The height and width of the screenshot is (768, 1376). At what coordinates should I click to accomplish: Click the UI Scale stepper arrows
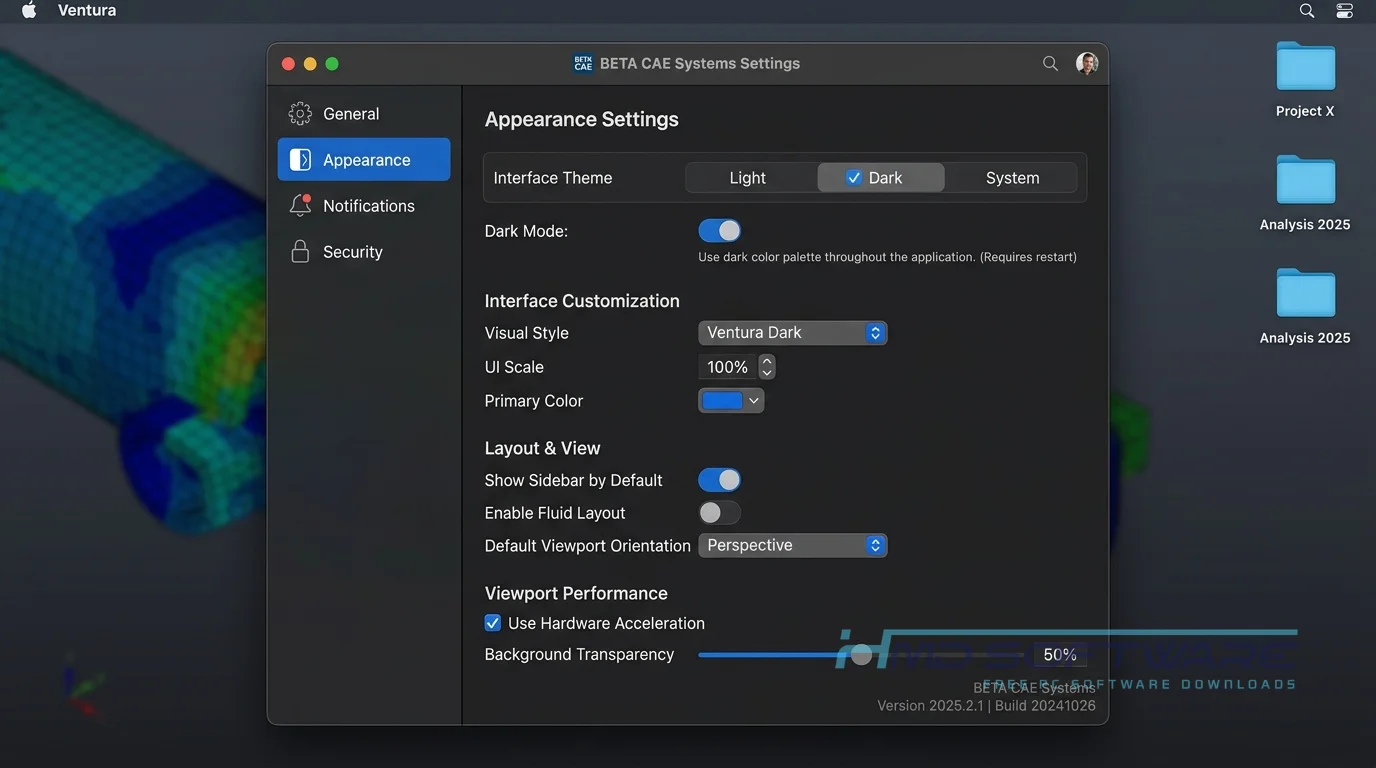pos(767,367)
